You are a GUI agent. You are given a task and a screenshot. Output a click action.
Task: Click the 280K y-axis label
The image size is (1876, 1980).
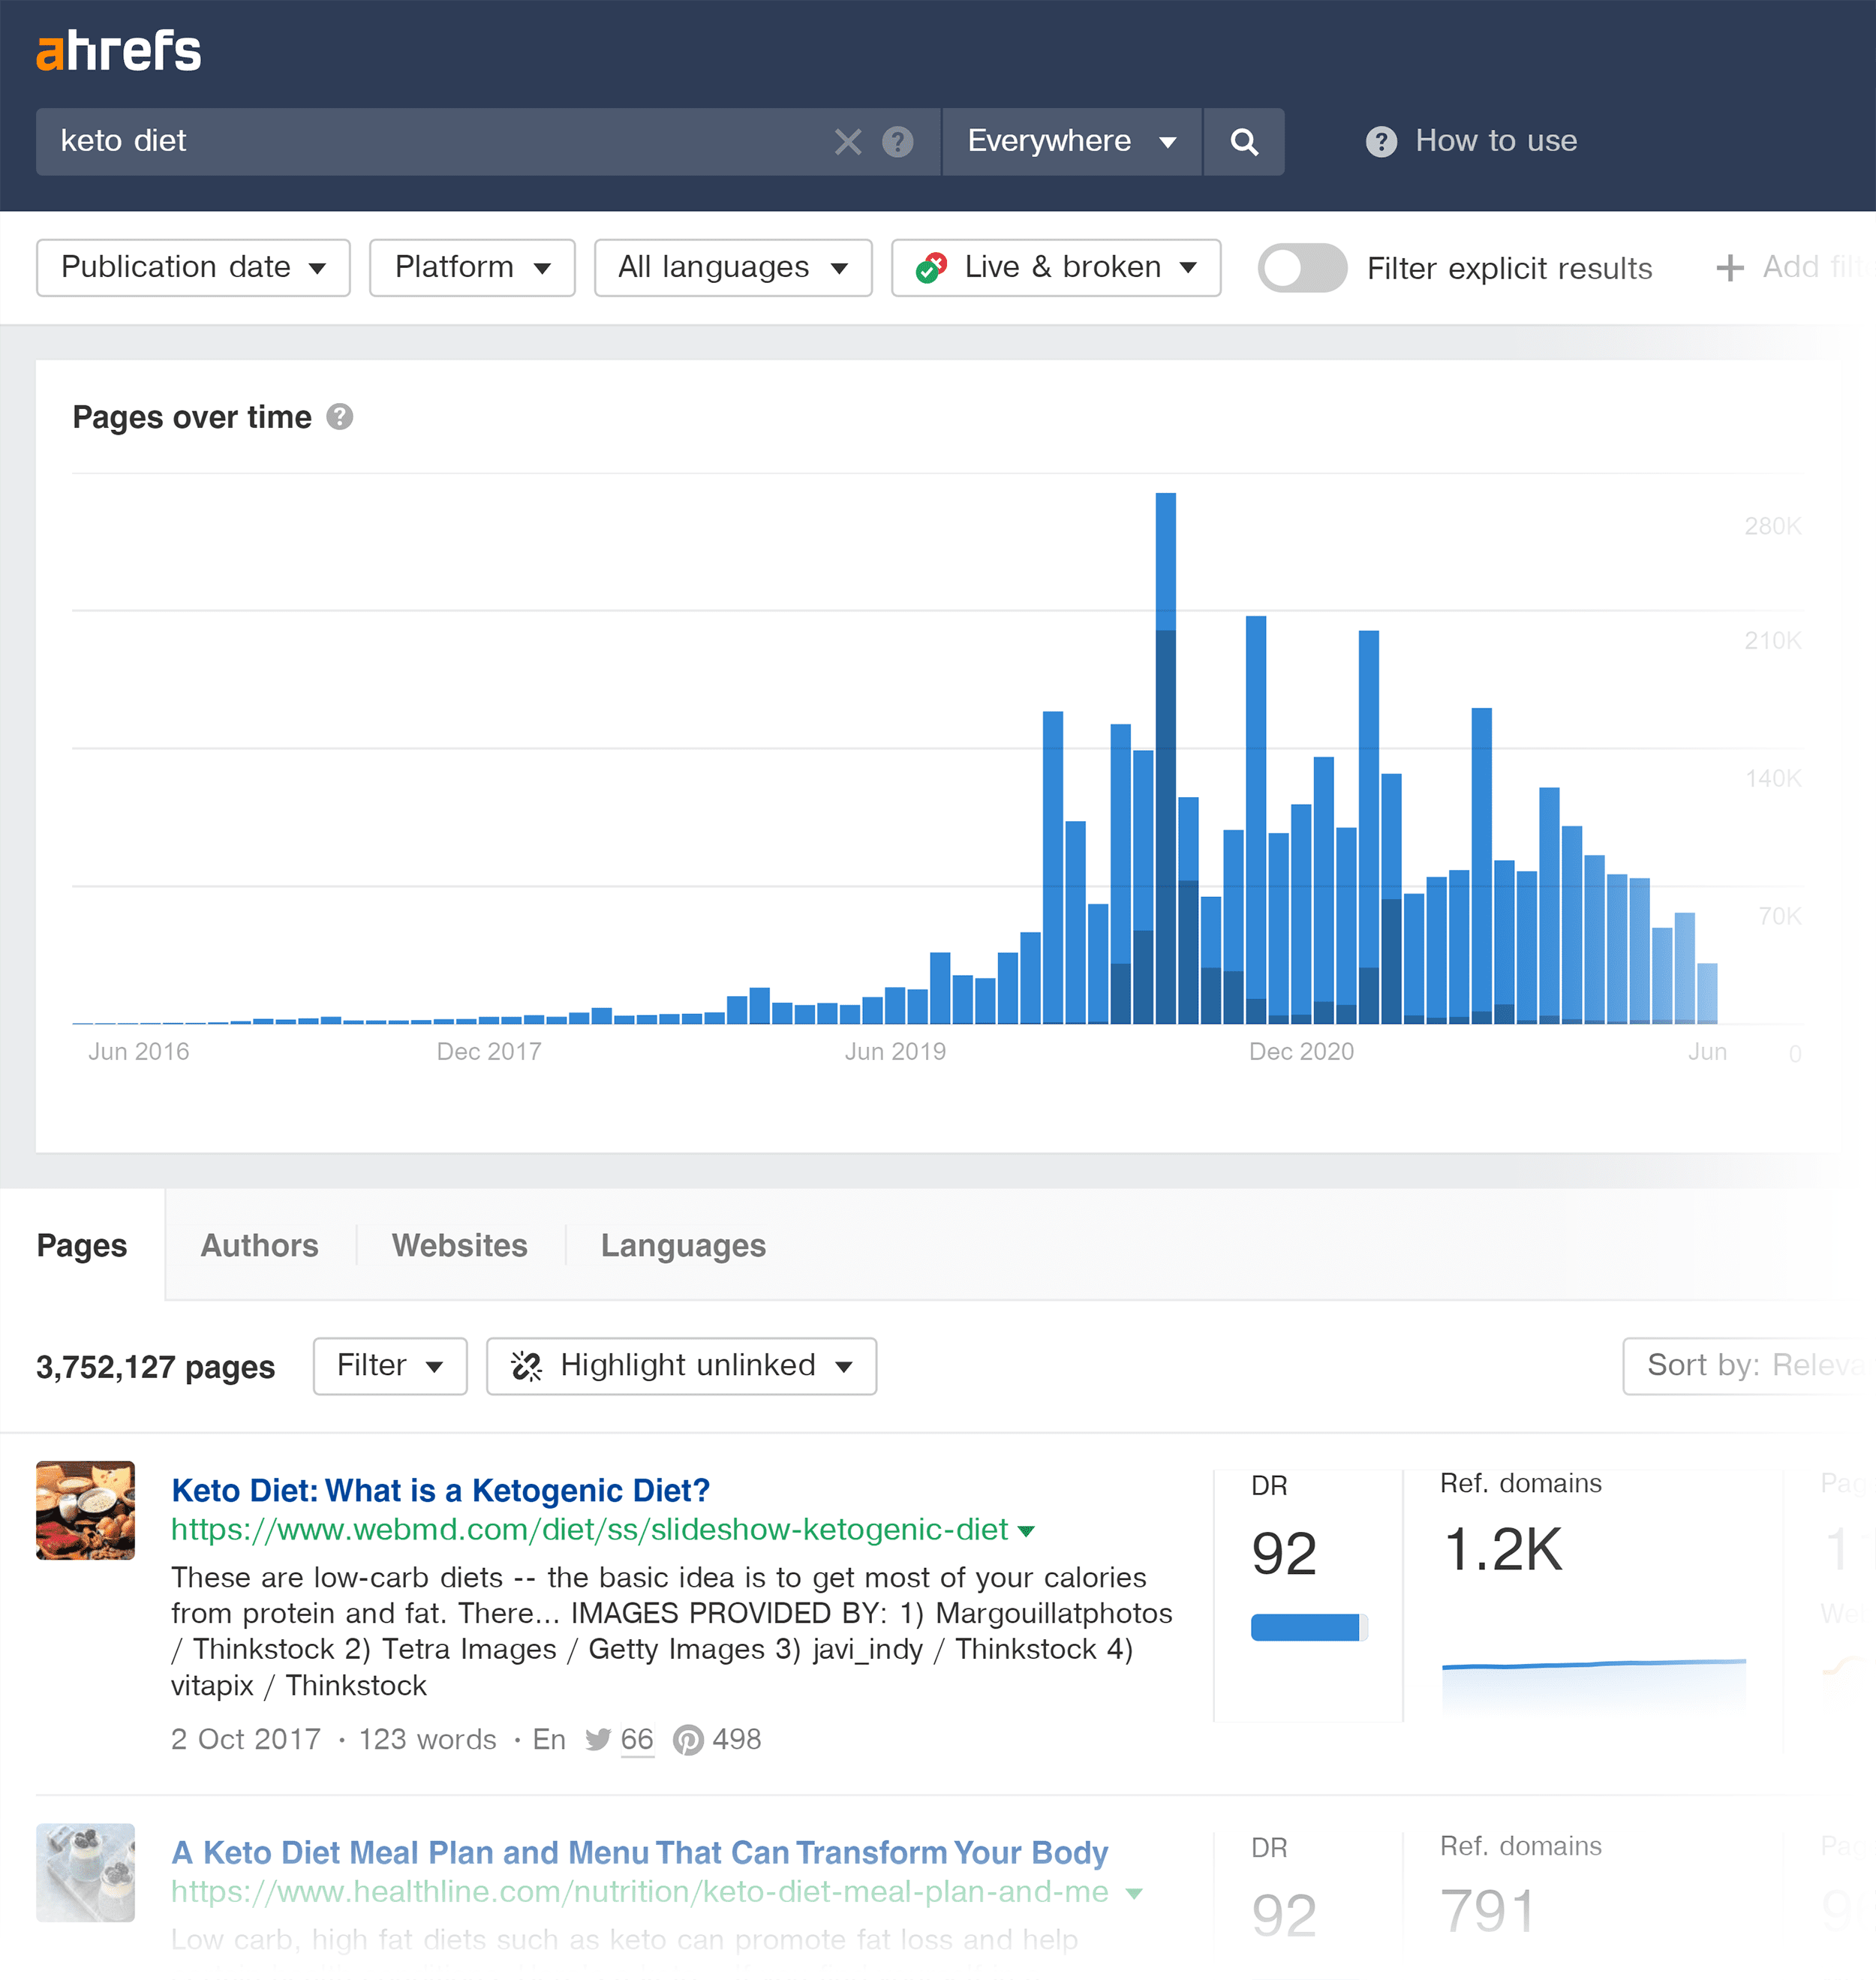coord(1772,526)
